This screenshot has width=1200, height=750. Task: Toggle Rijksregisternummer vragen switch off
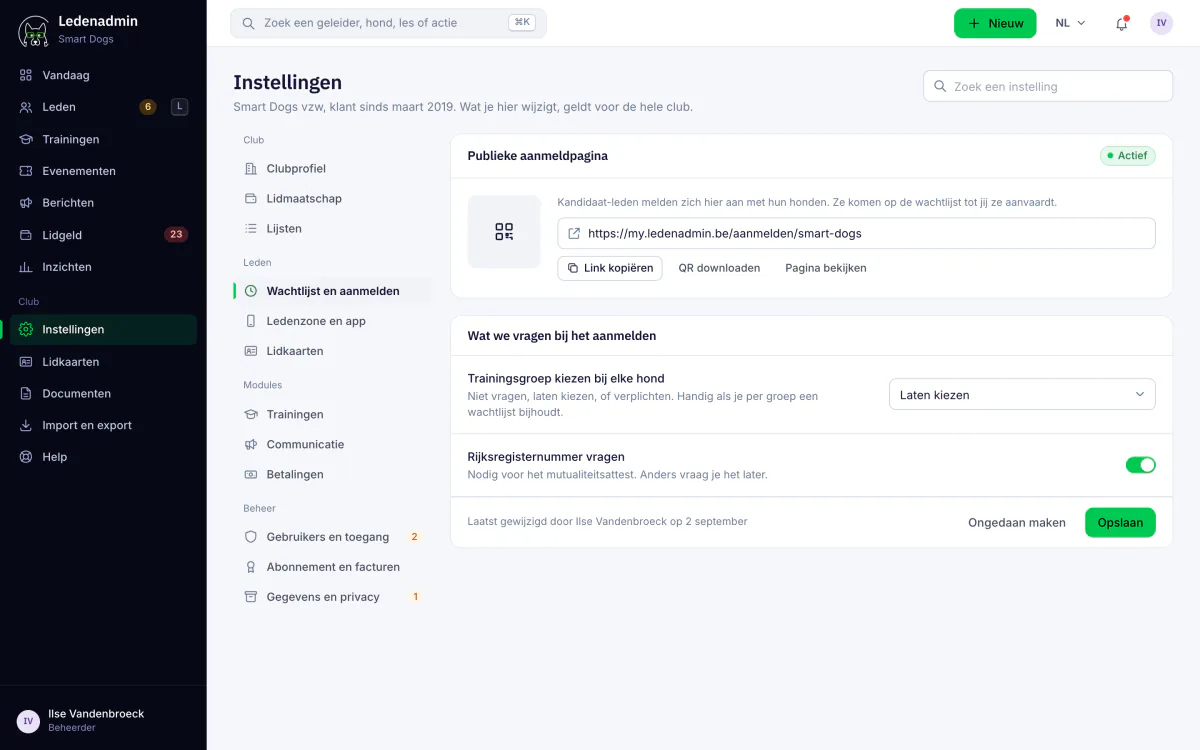tap(1140, 465)
